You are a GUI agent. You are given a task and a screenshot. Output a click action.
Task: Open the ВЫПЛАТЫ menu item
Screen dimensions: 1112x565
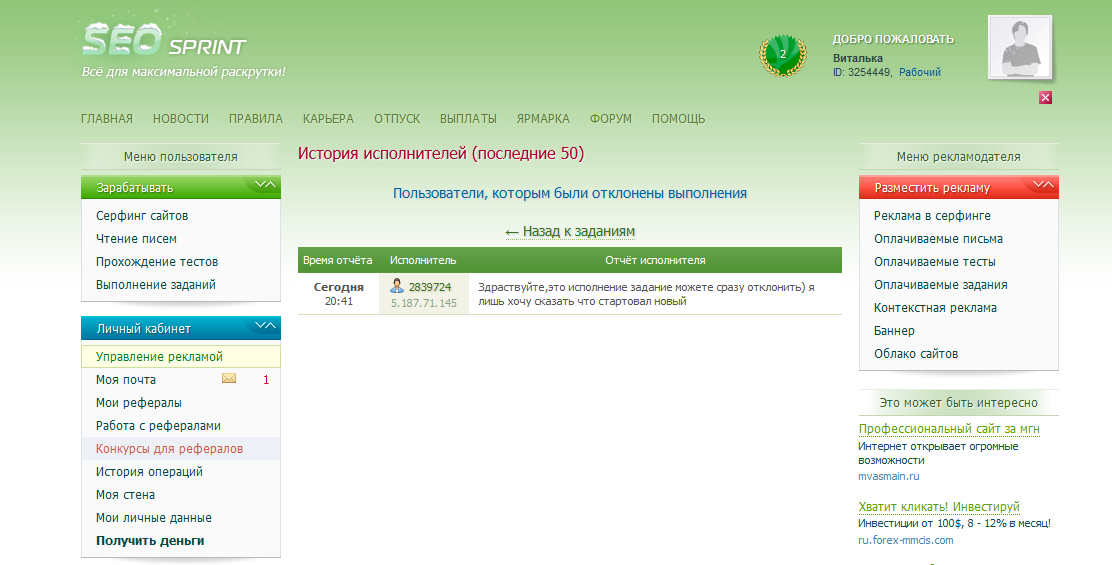(468, 118)
